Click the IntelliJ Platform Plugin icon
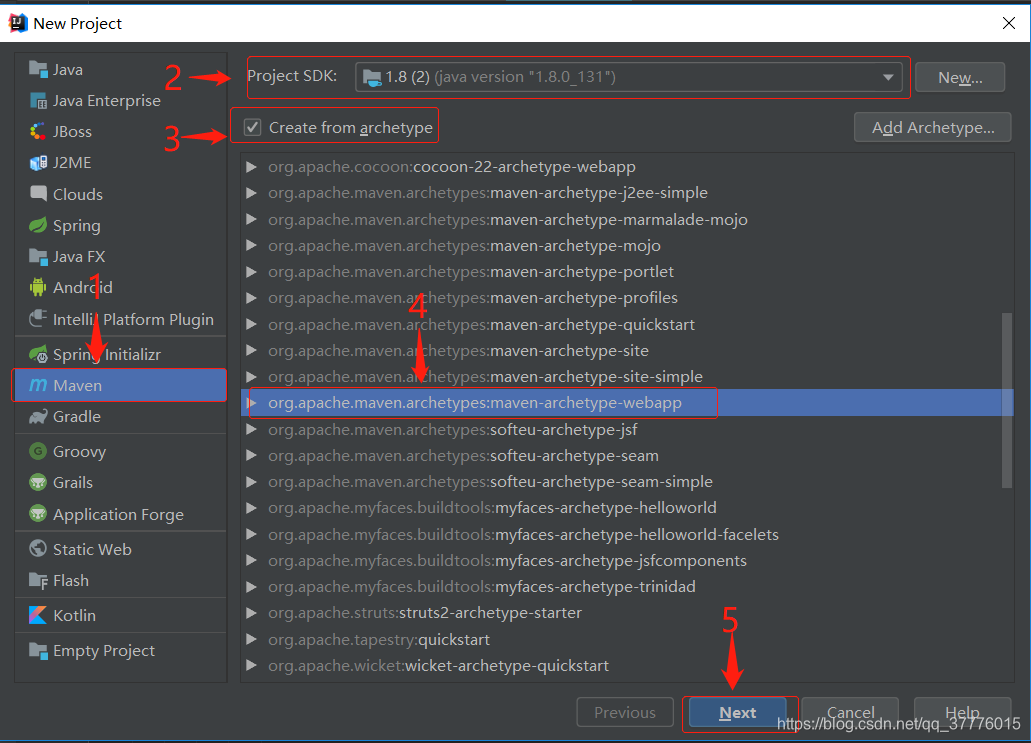The image size is (1031, 743). (x=38, y=319)
